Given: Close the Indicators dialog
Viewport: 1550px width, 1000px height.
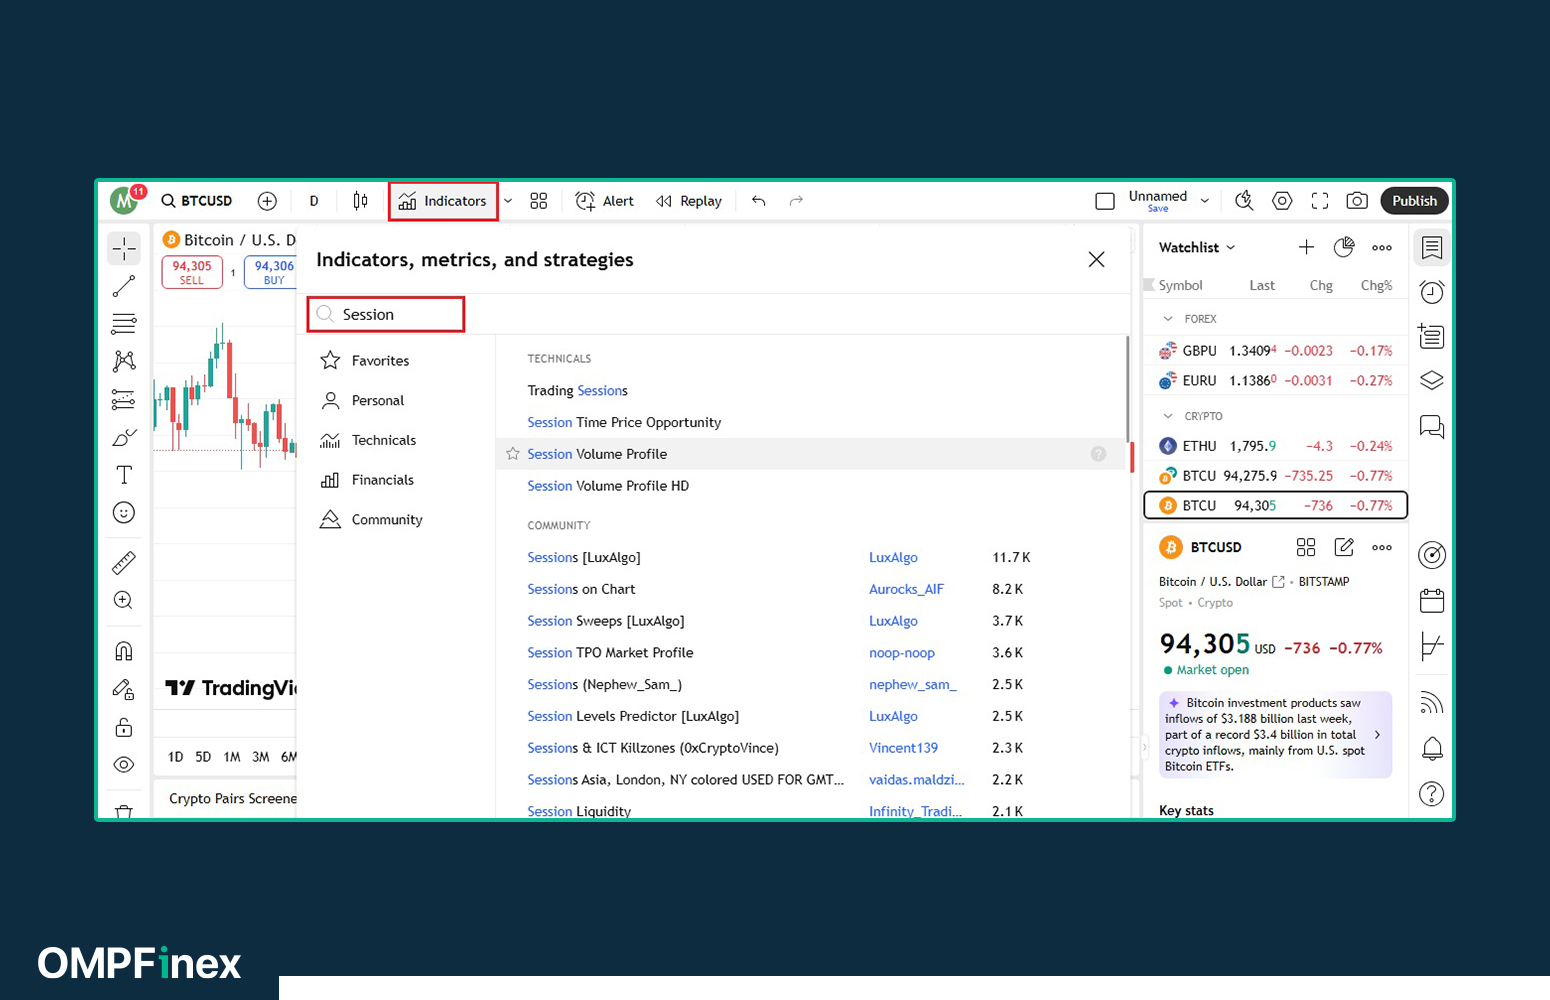Looking at the screenshot, I should (x=1096, y=259).
